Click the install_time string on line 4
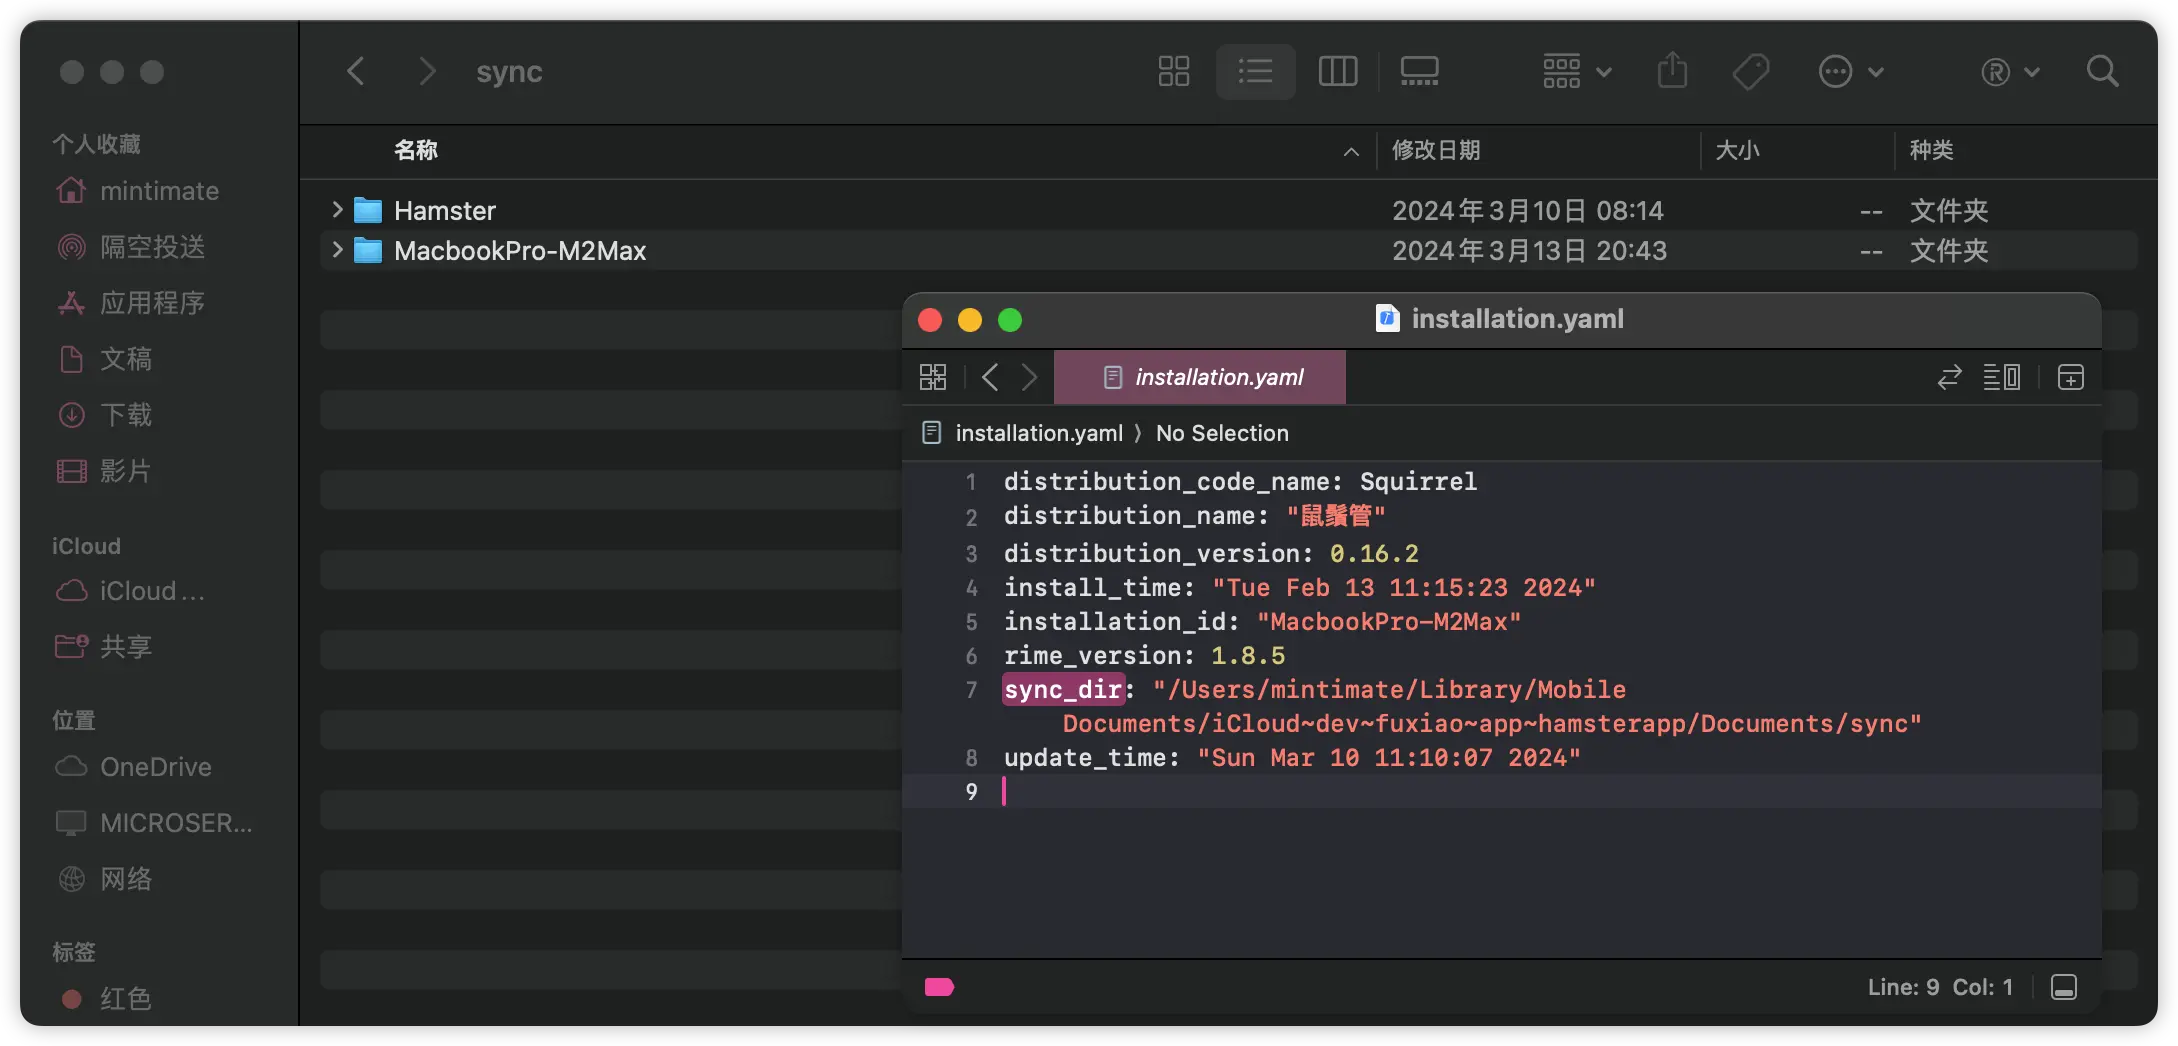Screen dimensions: 2178x1046 tap(1404, 587)
